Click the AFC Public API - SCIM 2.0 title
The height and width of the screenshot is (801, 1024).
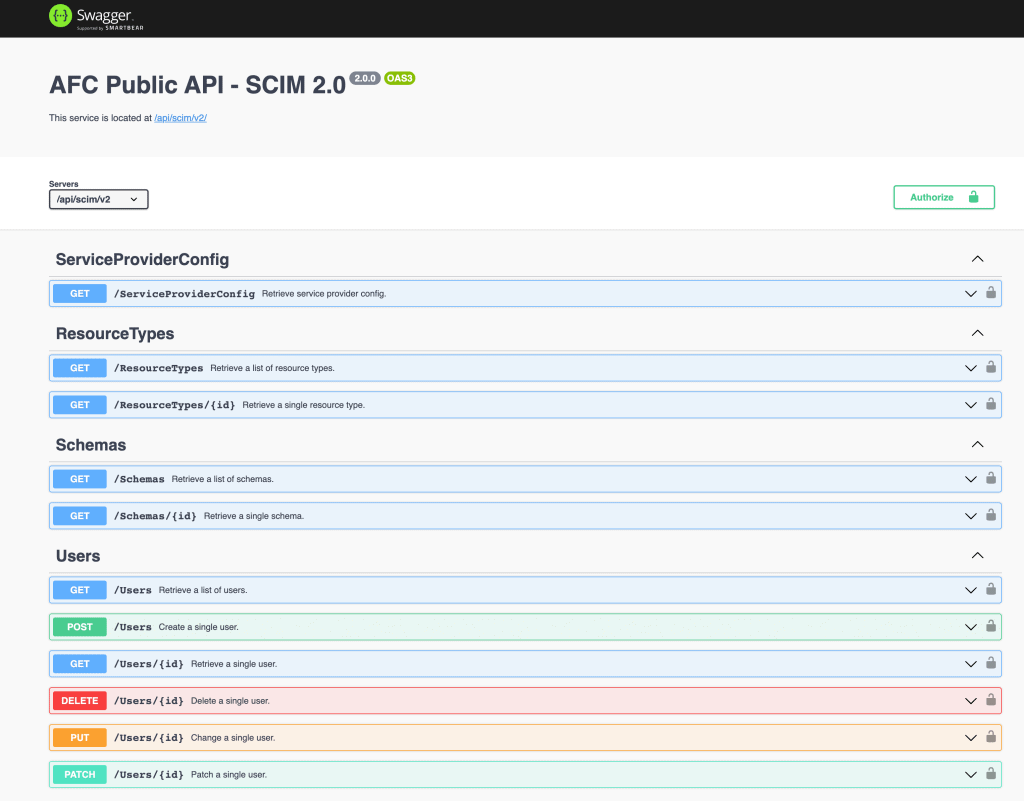click(x=197, y=85)
